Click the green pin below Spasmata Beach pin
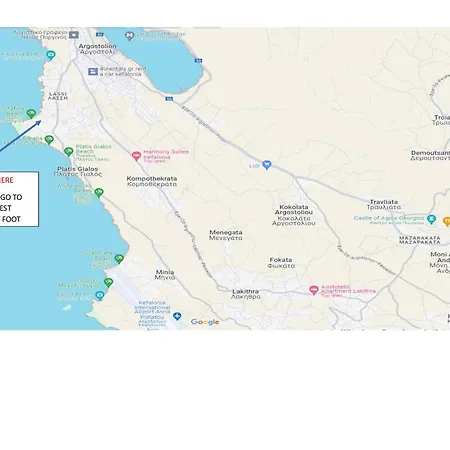 108,283
